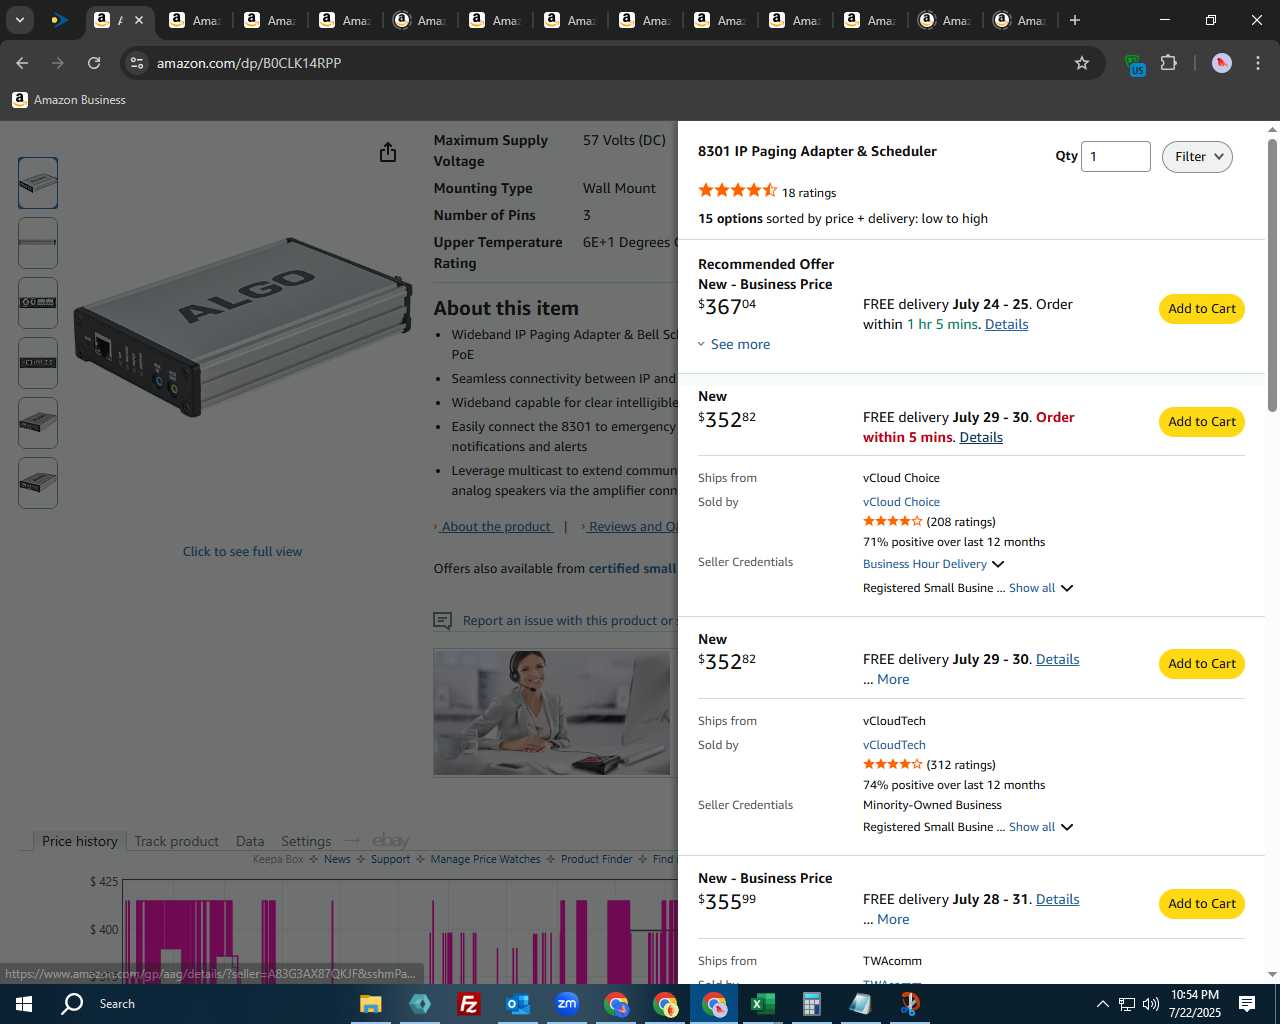The image size is (1280, 1024).
Task: Switch to Keepa Track product tab
Action: click(x=176, y=841)
